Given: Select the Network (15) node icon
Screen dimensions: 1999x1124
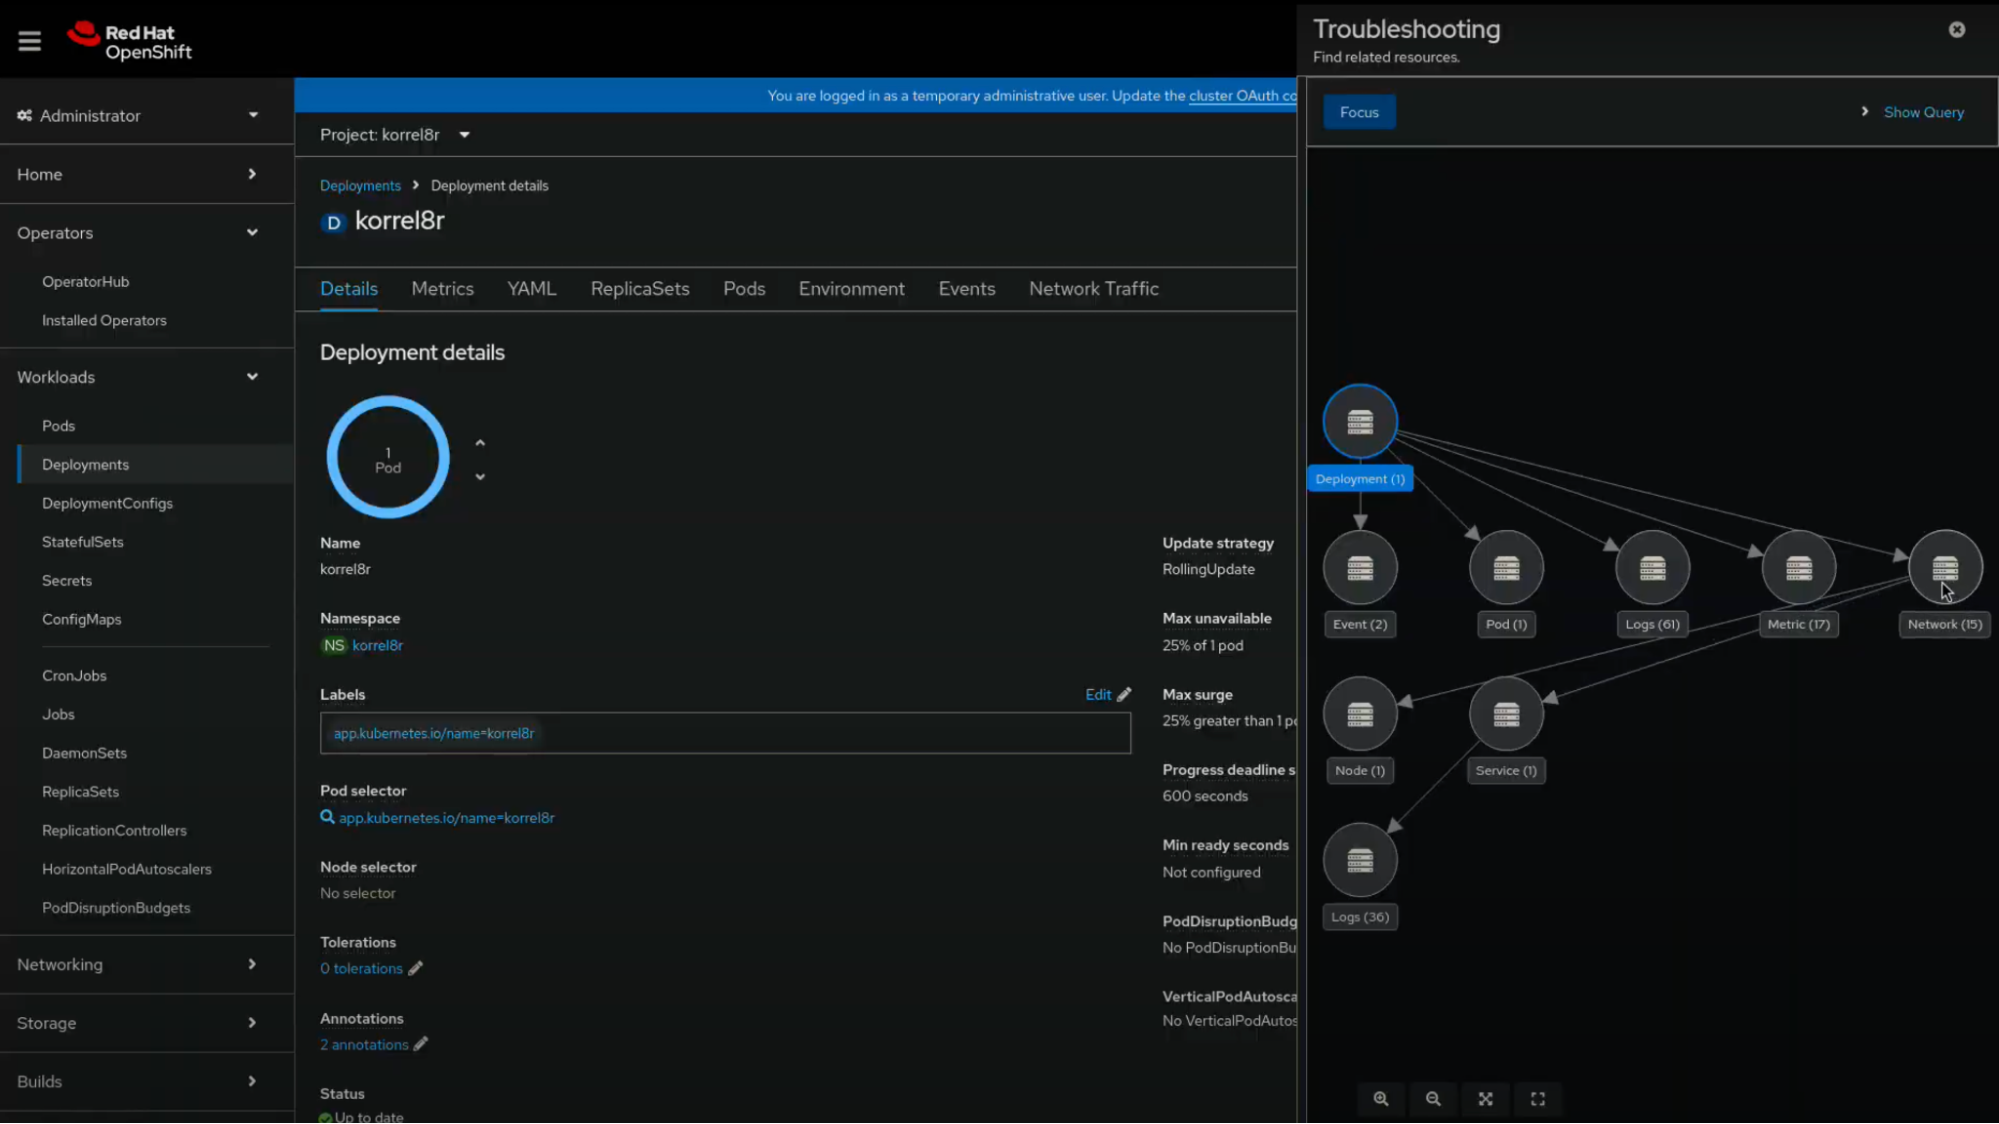Looking at the screenshot, I should pyautogui.click(x=1944, y=568).
